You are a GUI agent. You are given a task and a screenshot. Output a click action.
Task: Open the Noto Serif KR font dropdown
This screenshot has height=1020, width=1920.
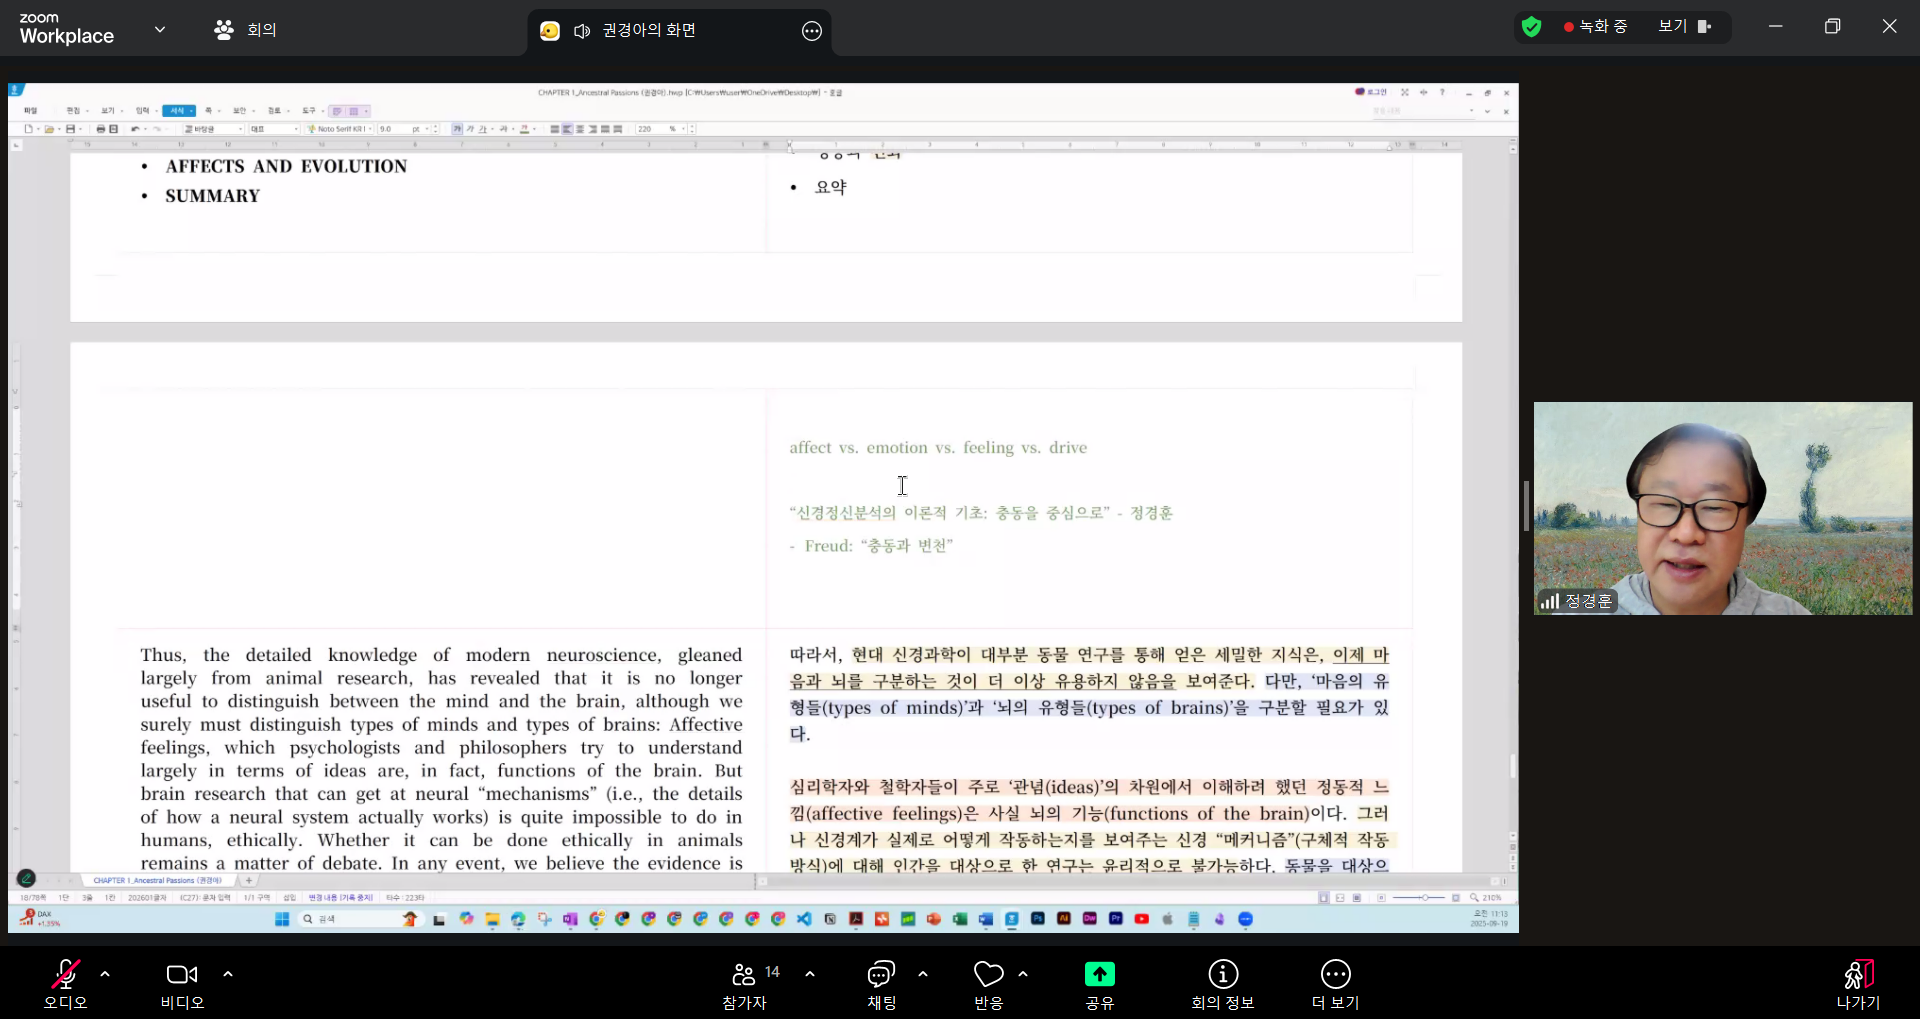coord(340,129)
